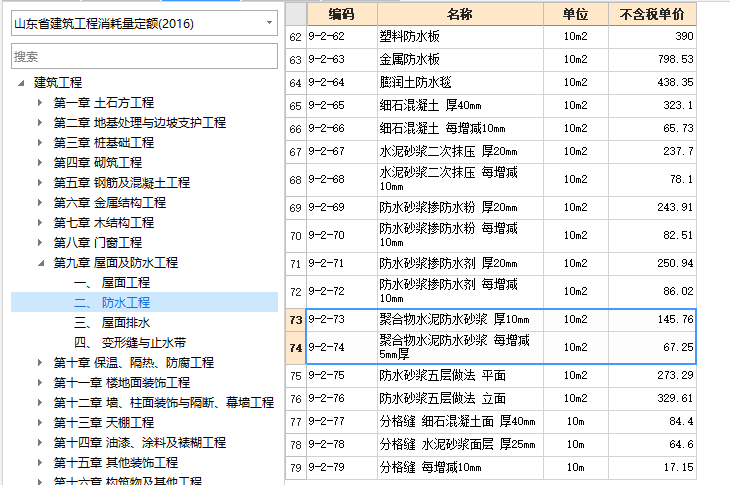This screenshot has height=485, width=730.
Task: Click name cell 防水砂浆五层做法 平面
Action: pos(460,376)
